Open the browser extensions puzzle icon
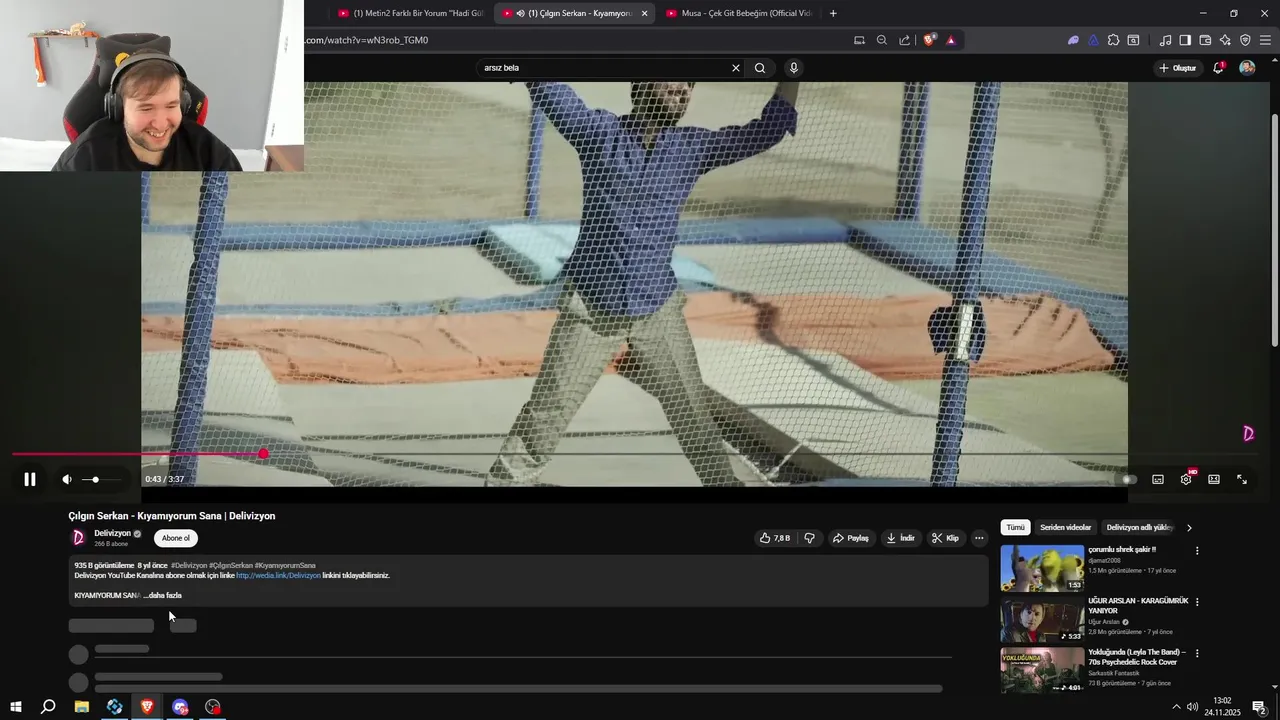The height and width of the screenshot is (720, 1280). coord(1113,40)
